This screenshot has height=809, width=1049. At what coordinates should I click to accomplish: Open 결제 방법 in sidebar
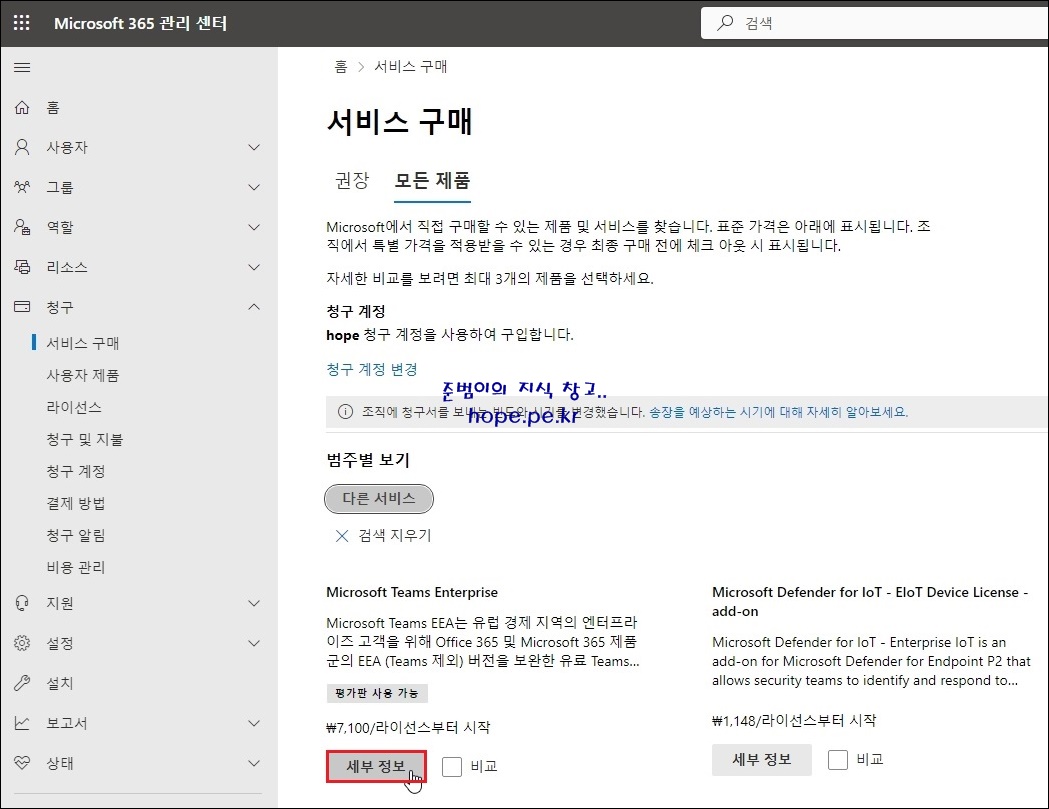[76, 504]
